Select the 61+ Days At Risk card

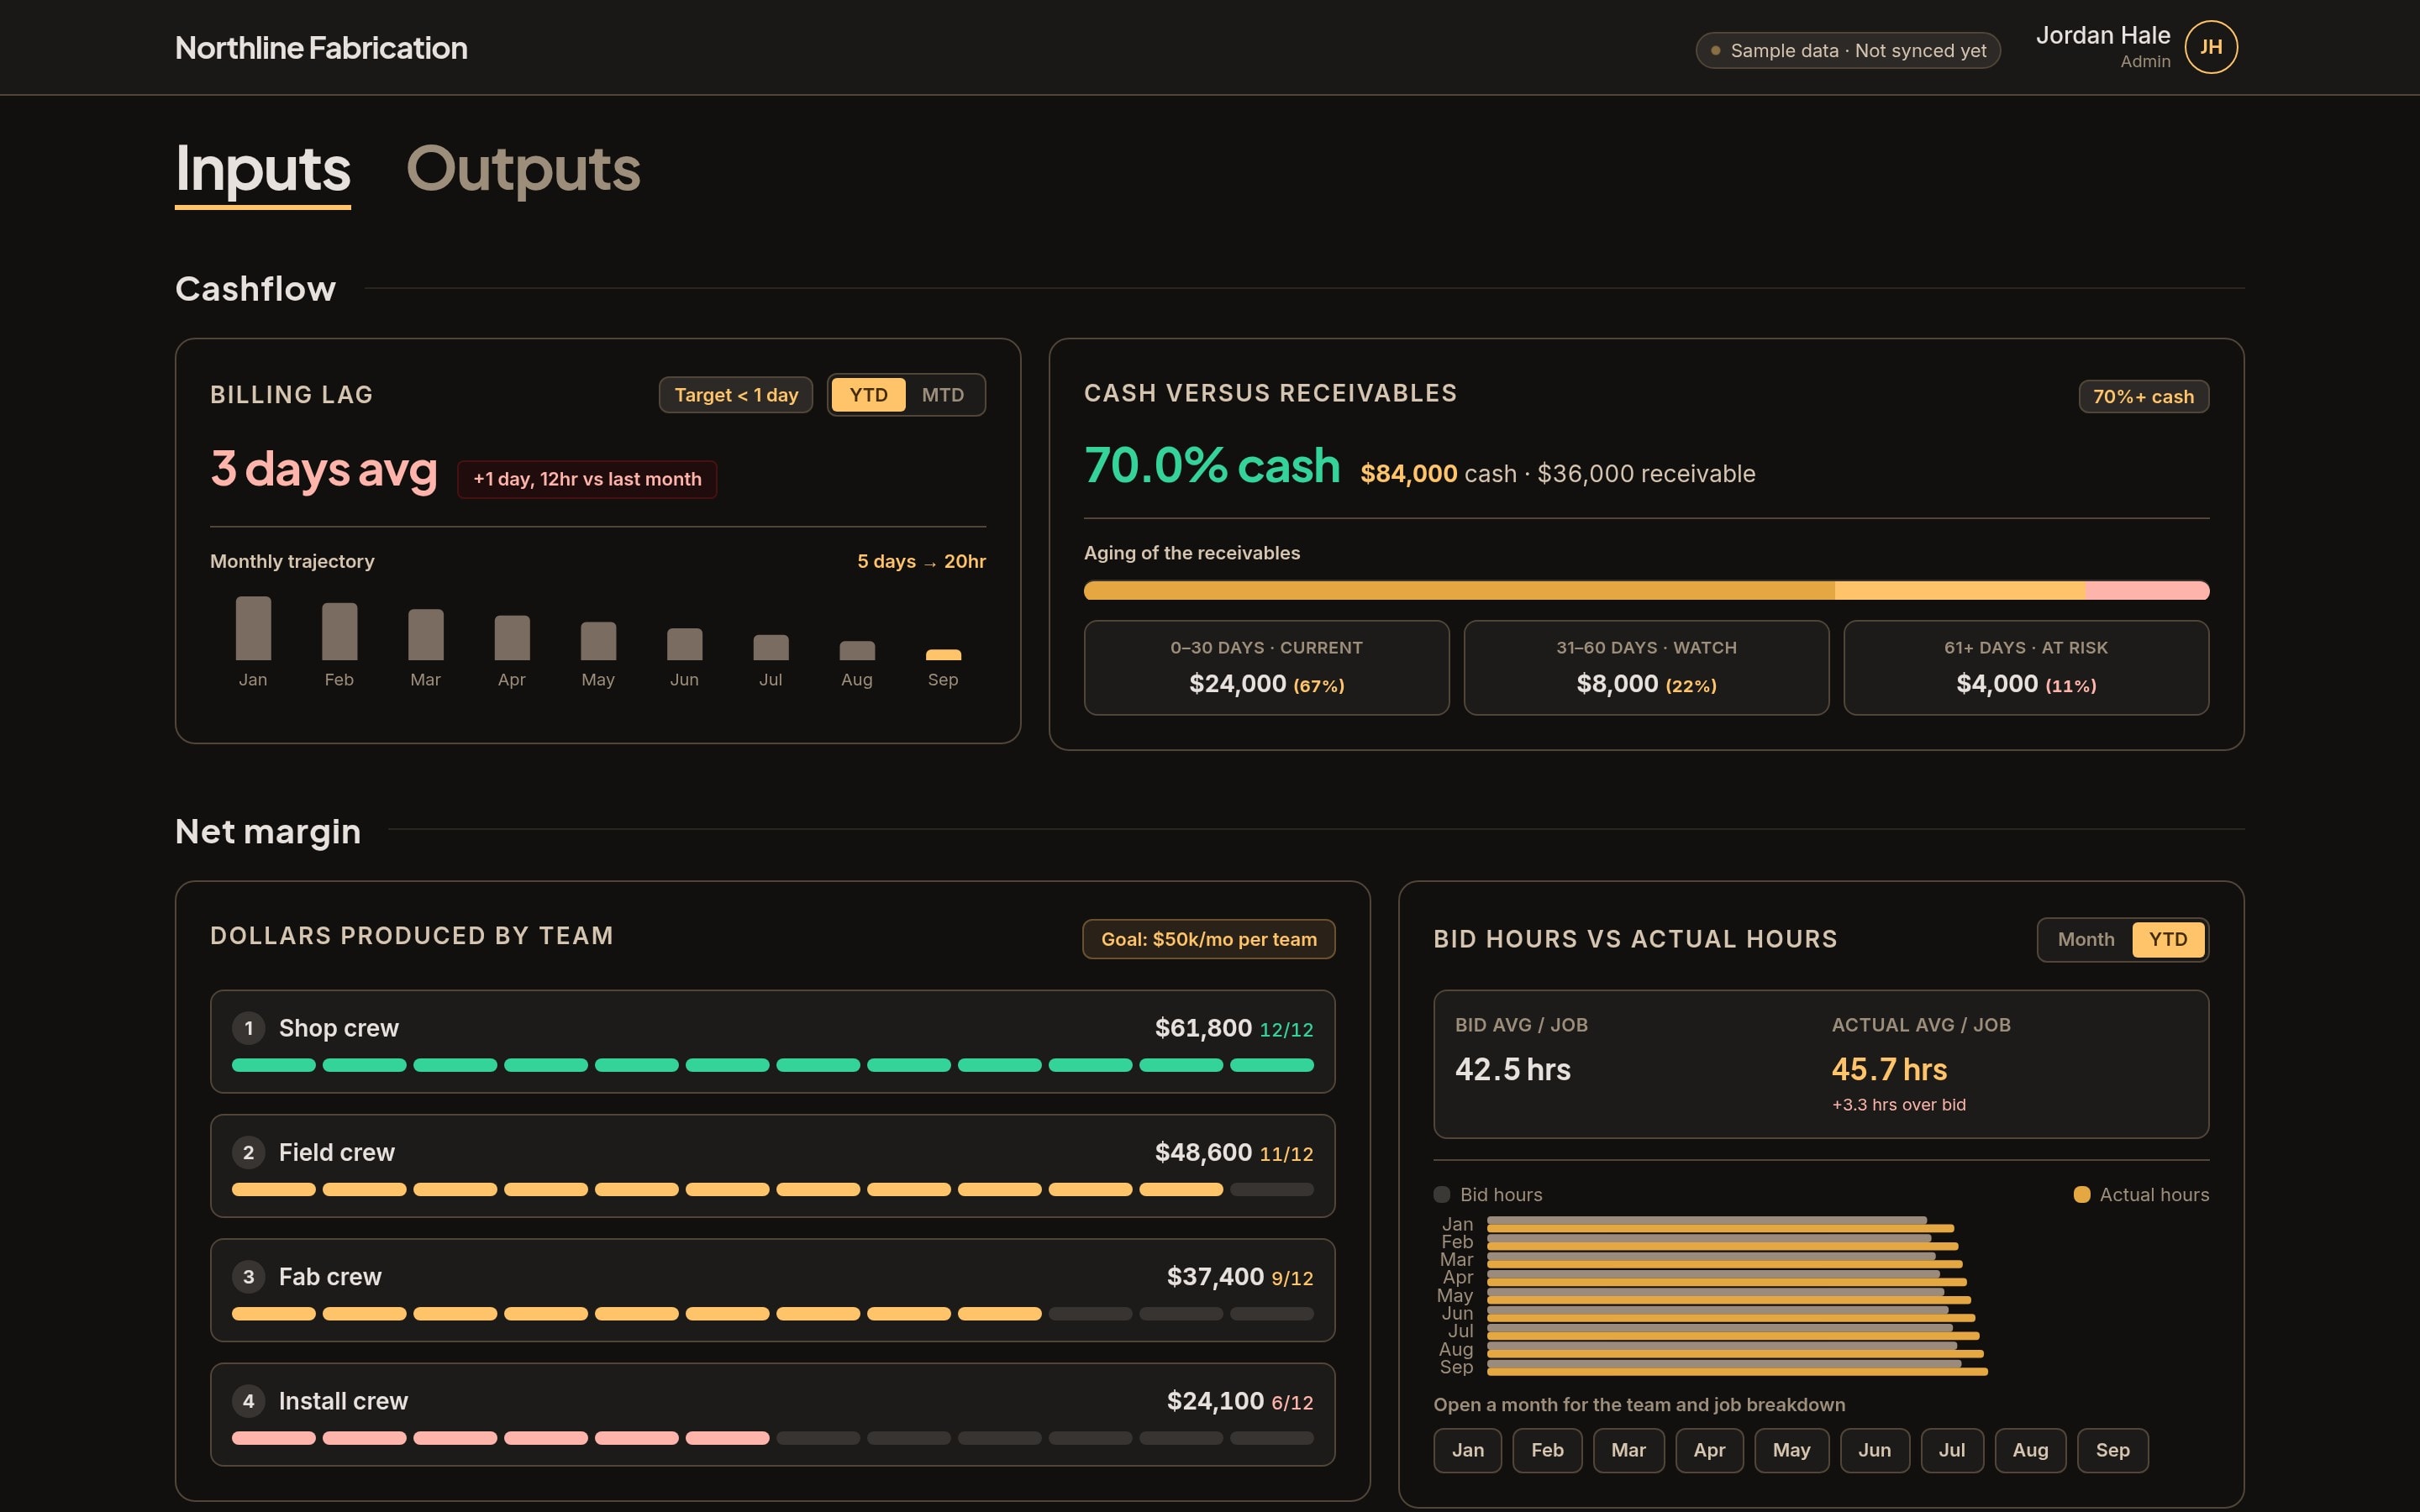(x=2026, y=667)
